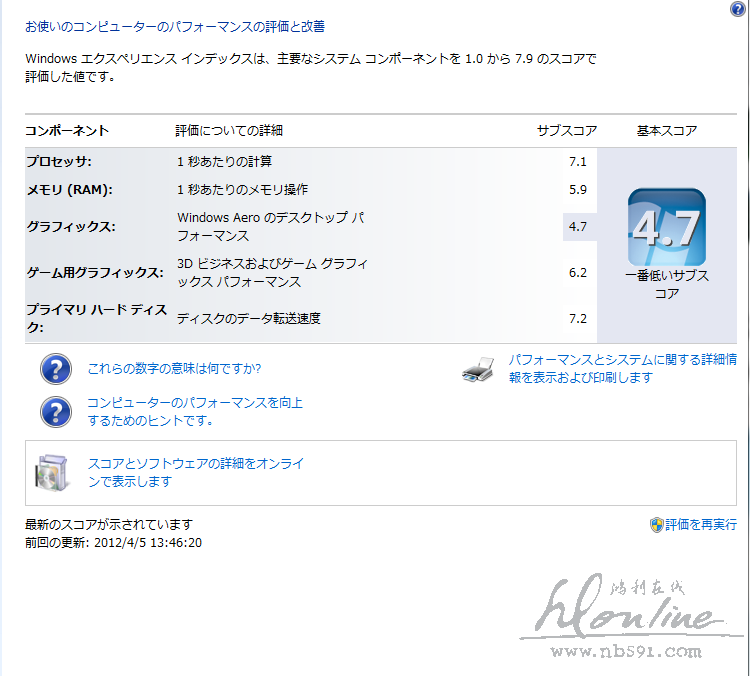Viewport: 750px width, 676px height.
Task: Click question mark icon beside これらの数字の意味は何ですか
Action: [56, 368]
